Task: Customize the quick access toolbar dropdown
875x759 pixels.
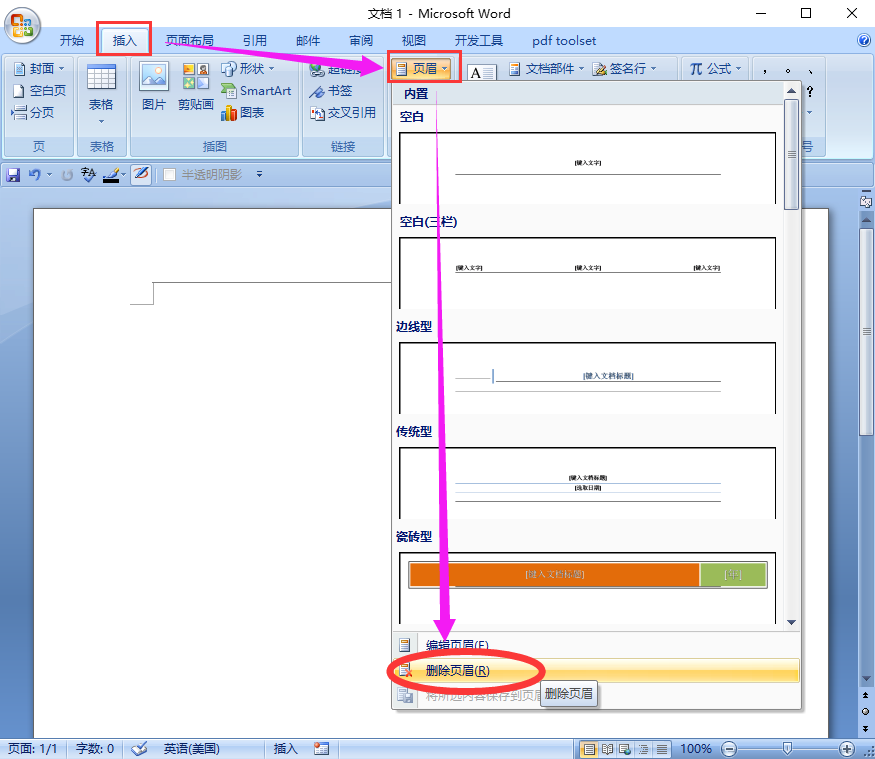Action: 259,175
